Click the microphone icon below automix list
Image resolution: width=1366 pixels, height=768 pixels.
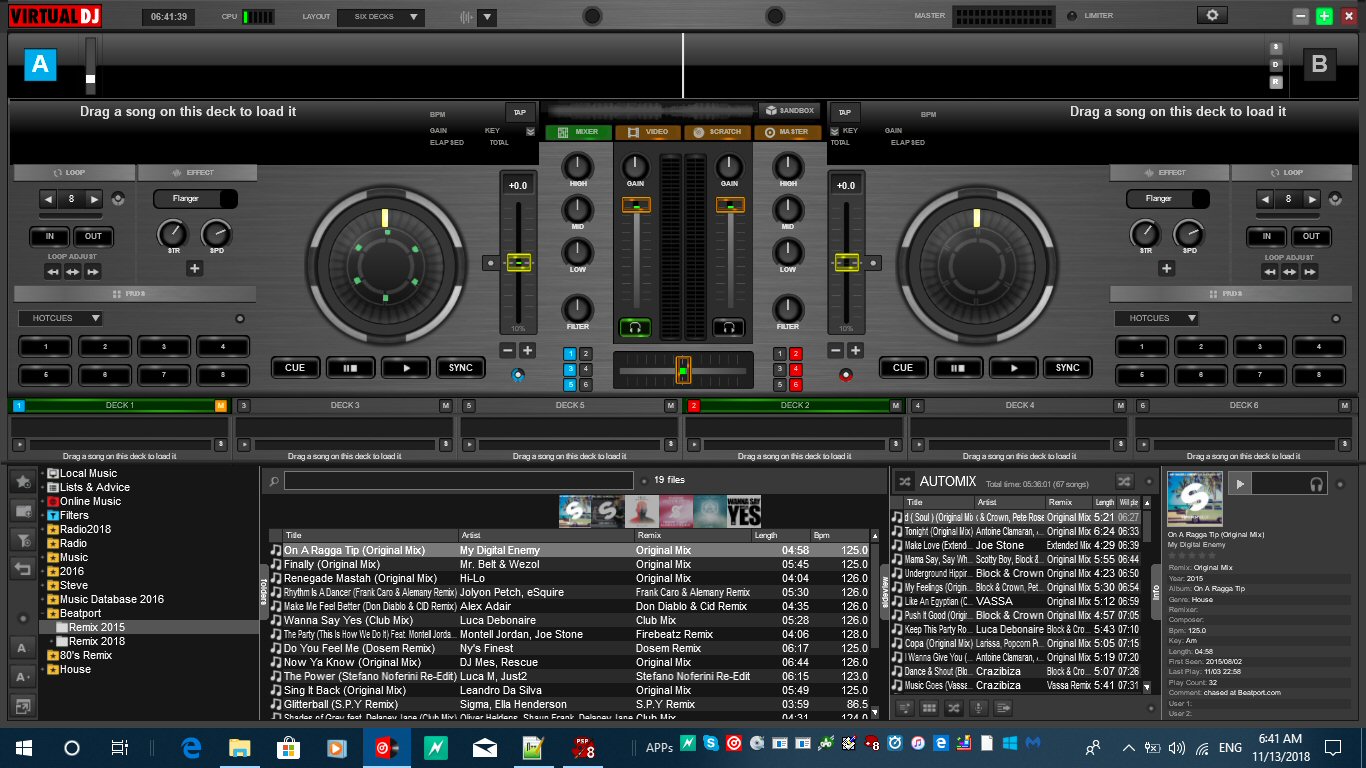(977, 708)
